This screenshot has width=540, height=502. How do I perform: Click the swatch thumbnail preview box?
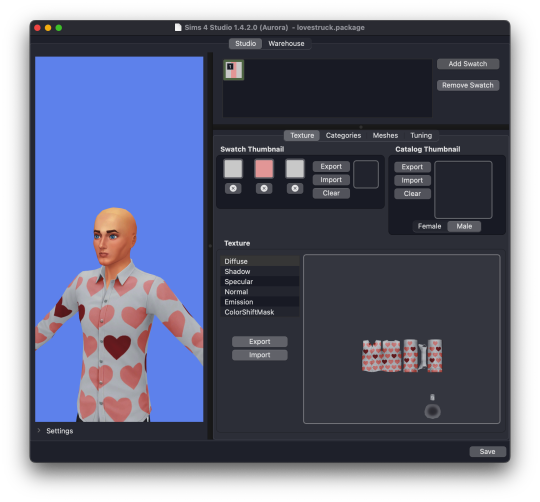point(366,174)
